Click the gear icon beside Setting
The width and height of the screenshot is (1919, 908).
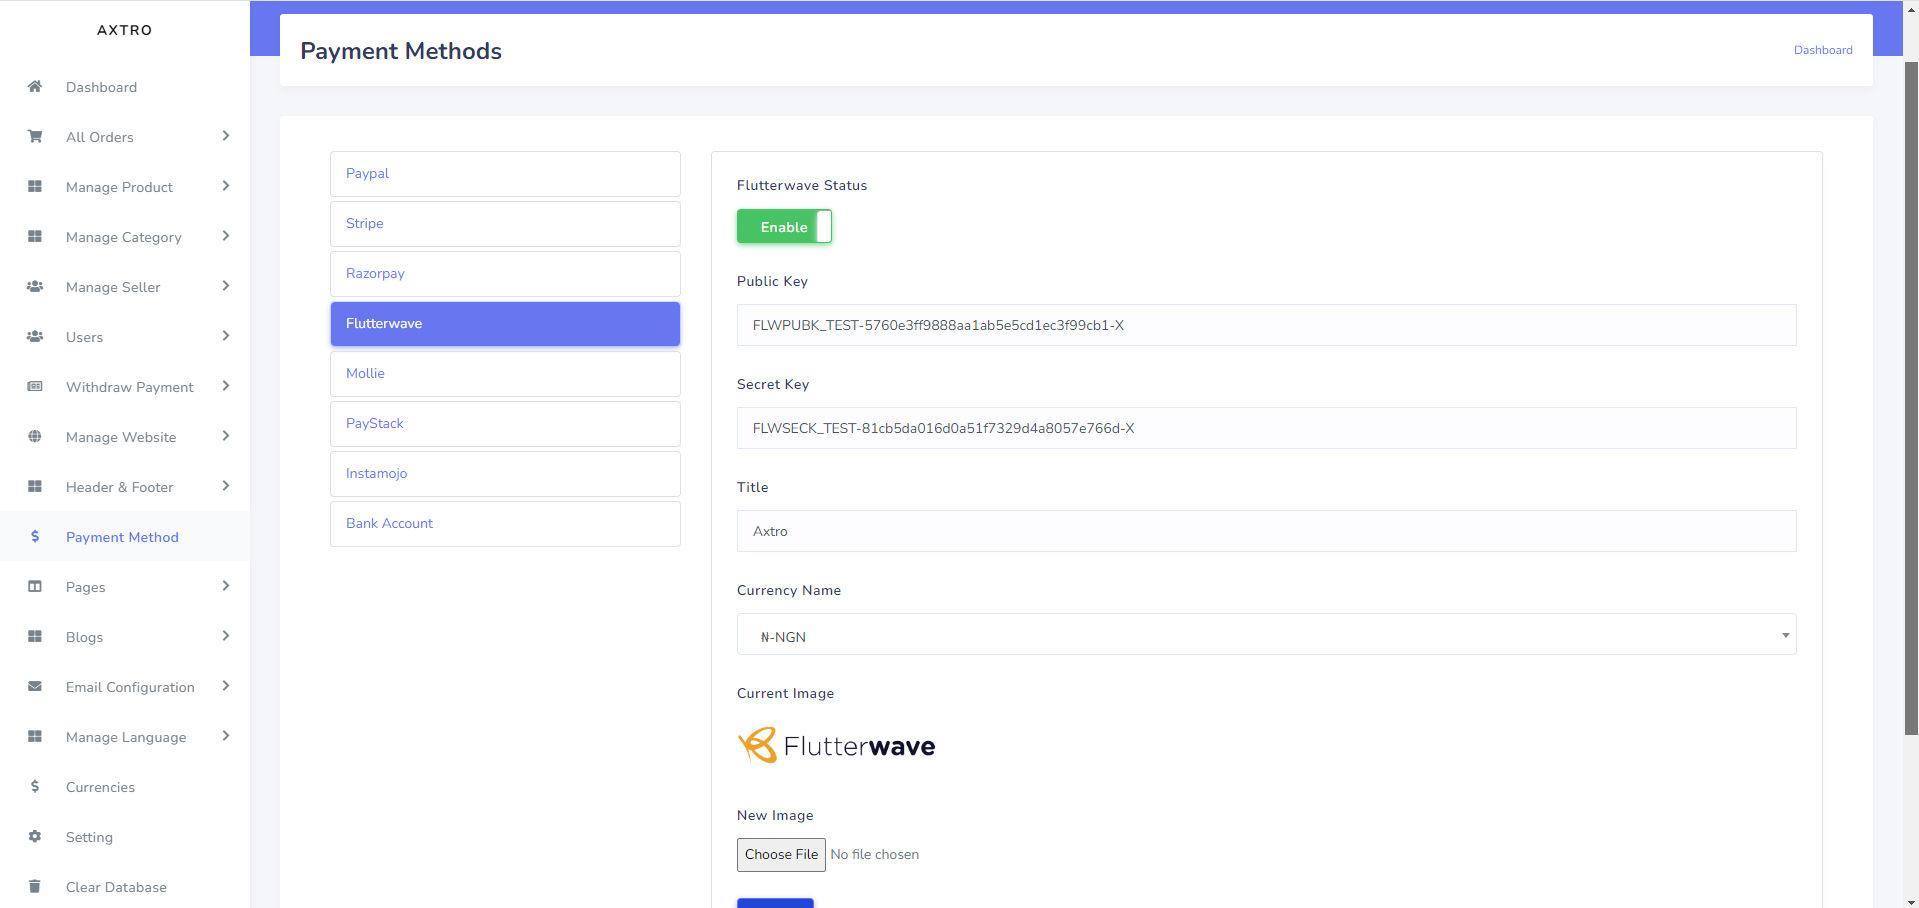coord(35,837)
